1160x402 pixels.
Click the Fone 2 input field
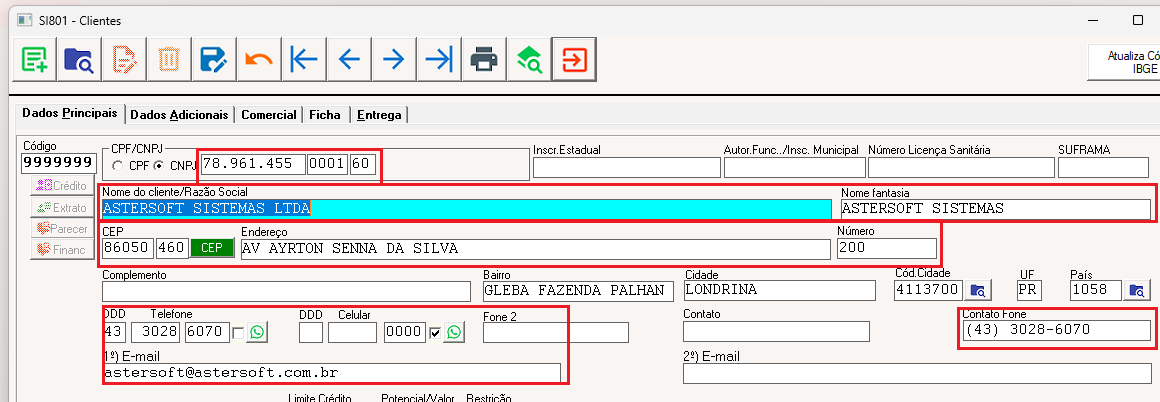click(556, 333)
